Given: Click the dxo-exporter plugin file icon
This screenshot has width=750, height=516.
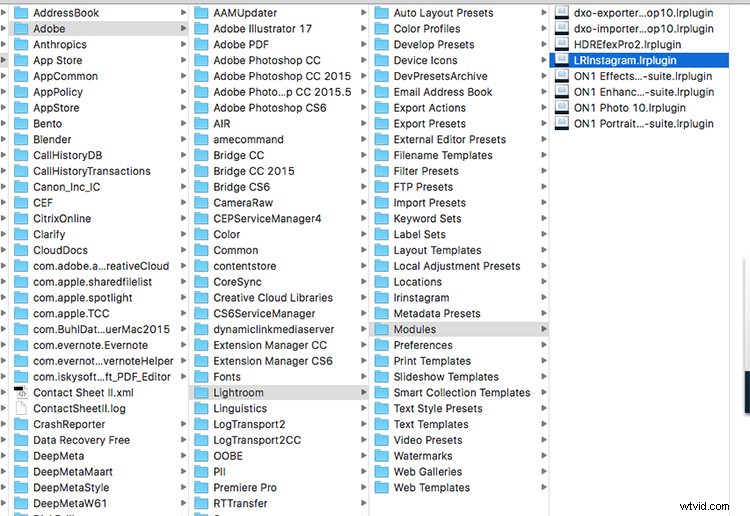Looking at the screenshot, I should (x=561, y=13).
